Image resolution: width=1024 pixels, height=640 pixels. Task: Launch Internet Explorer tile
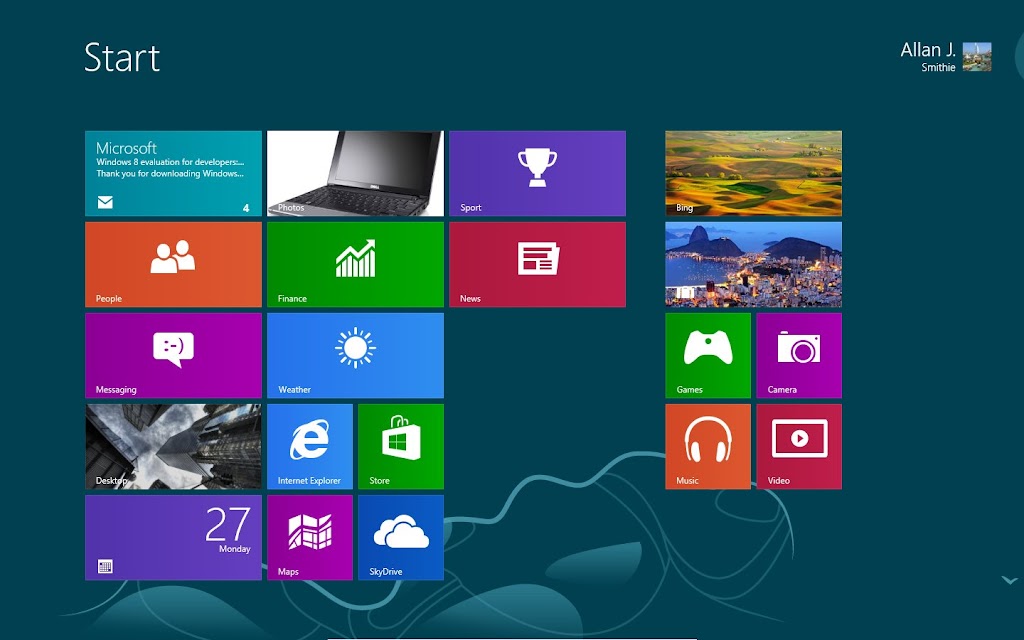(x=310, y=447)
